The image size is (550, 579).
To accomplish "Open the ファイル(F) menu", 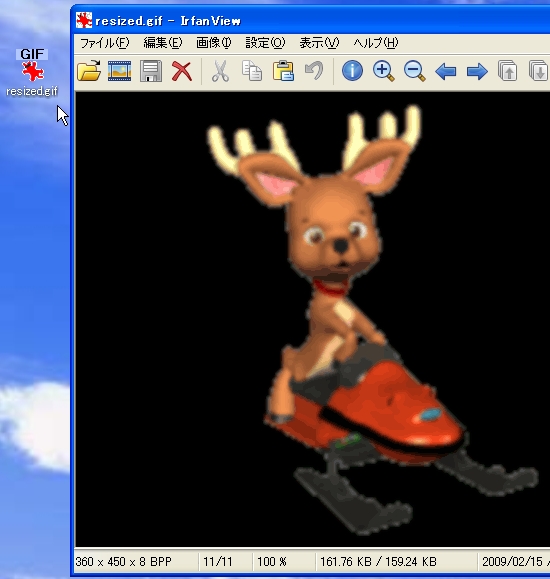I will click(x=105, y=43).
